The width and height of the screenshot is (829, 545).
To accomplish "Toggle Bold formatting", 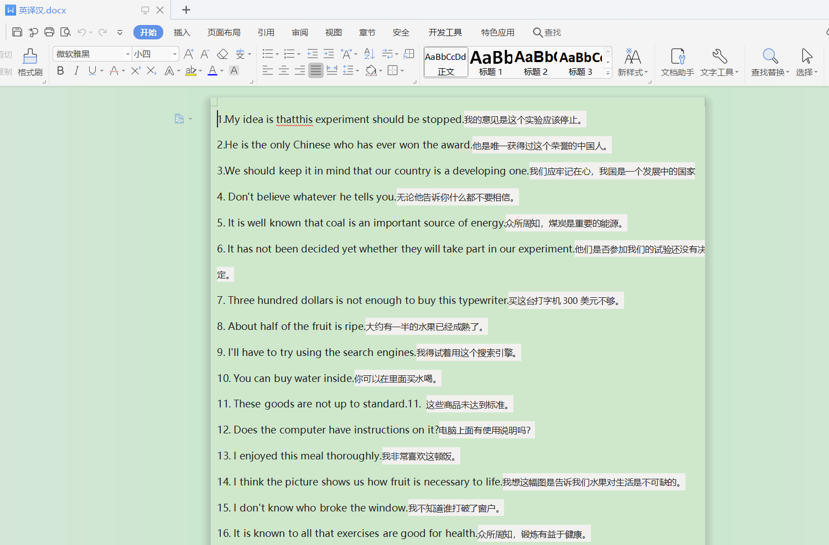I will (x=61, y=71).
